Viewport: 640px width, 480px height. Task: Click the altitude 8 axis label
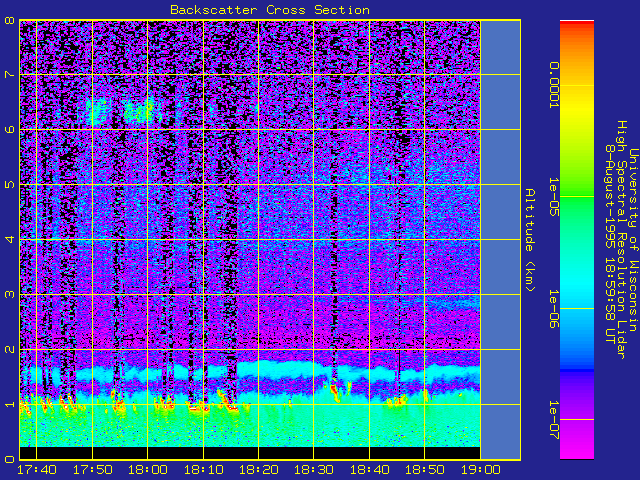point(9,20)
